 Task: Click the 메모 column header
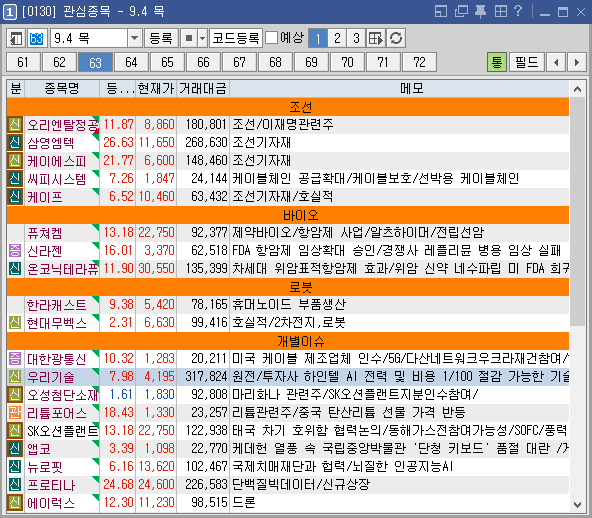(x=412, y=89)
